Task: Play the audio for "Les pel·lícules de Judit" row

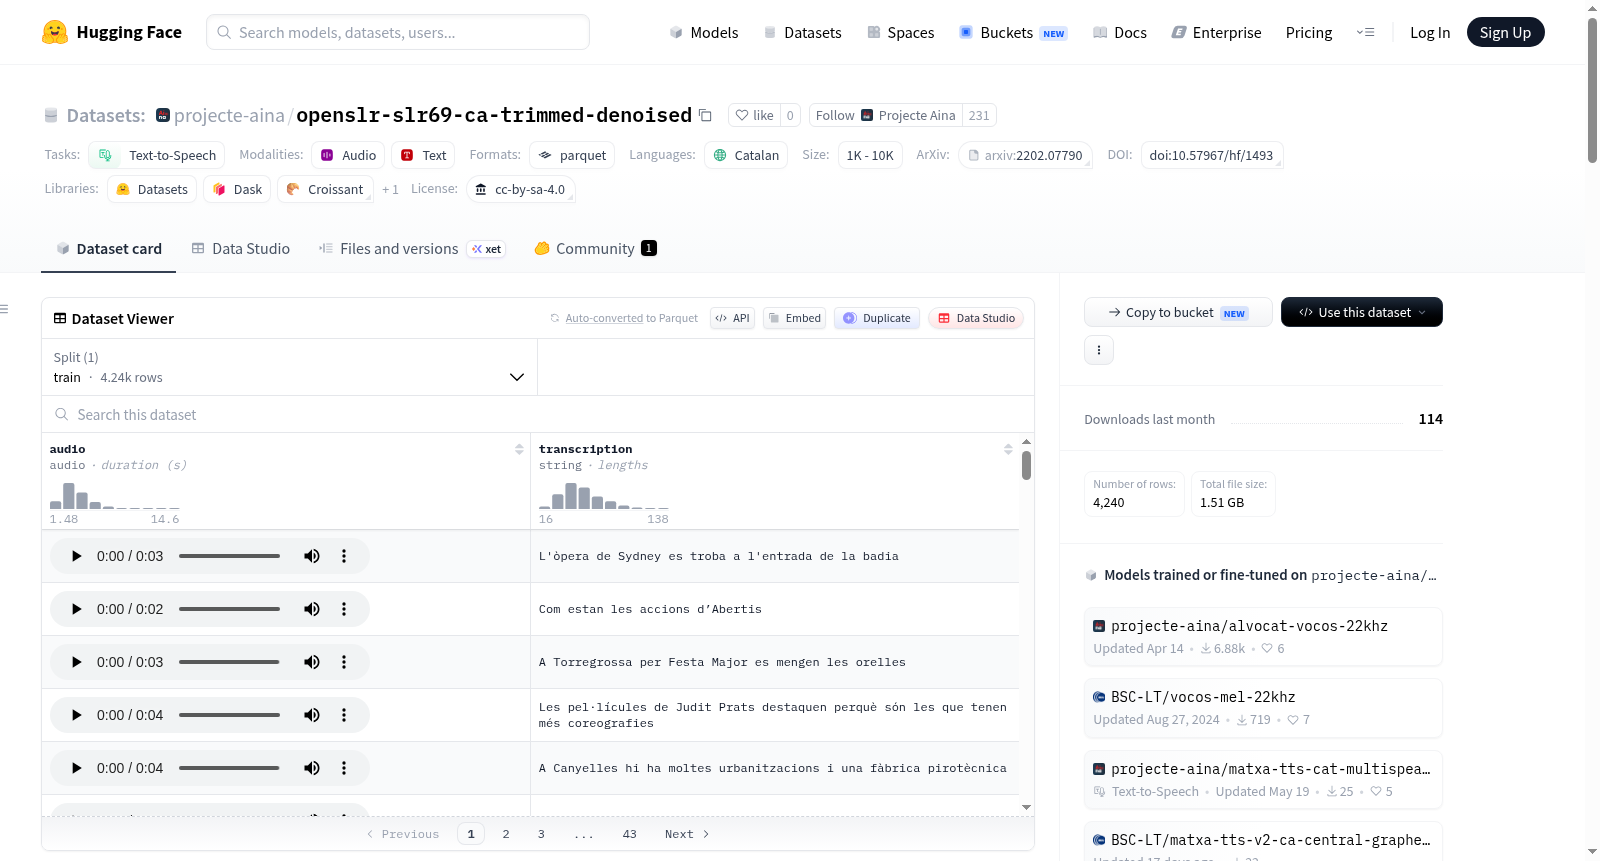Action: pos(76,715)
